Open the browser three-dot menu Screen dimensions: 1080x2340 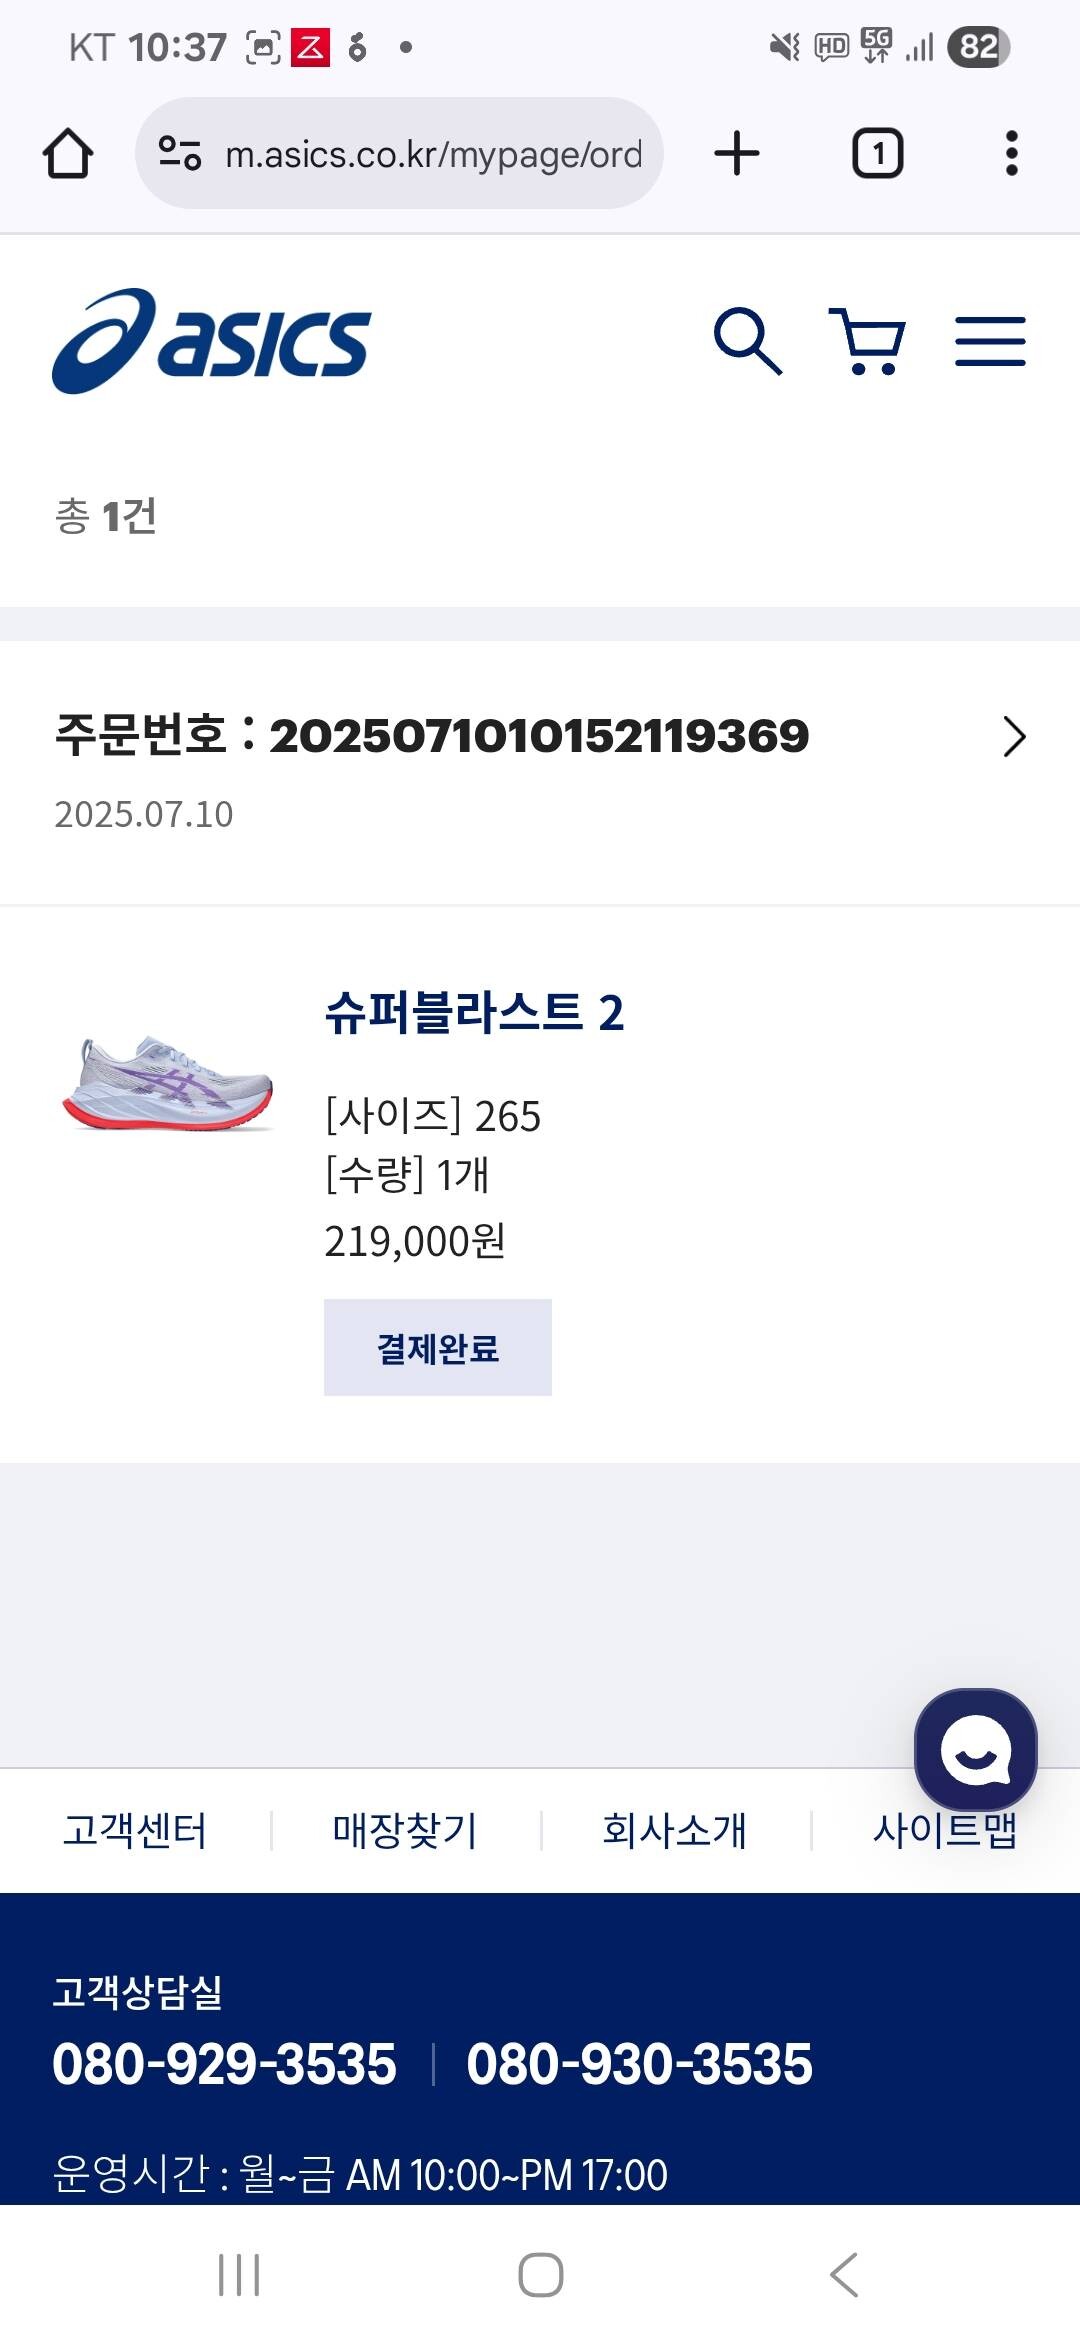[1011, 154]
